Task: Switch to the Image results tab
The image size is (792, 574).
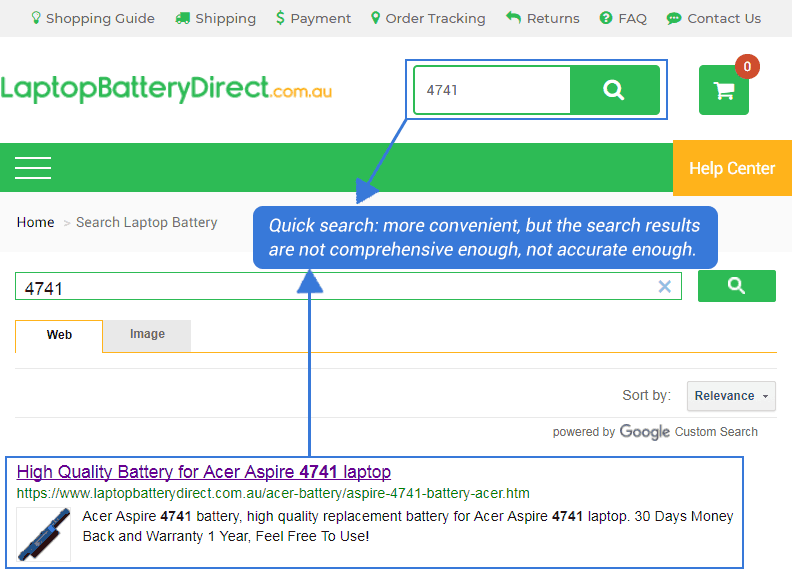Action: pyautogui.click(x=147, y=334)
